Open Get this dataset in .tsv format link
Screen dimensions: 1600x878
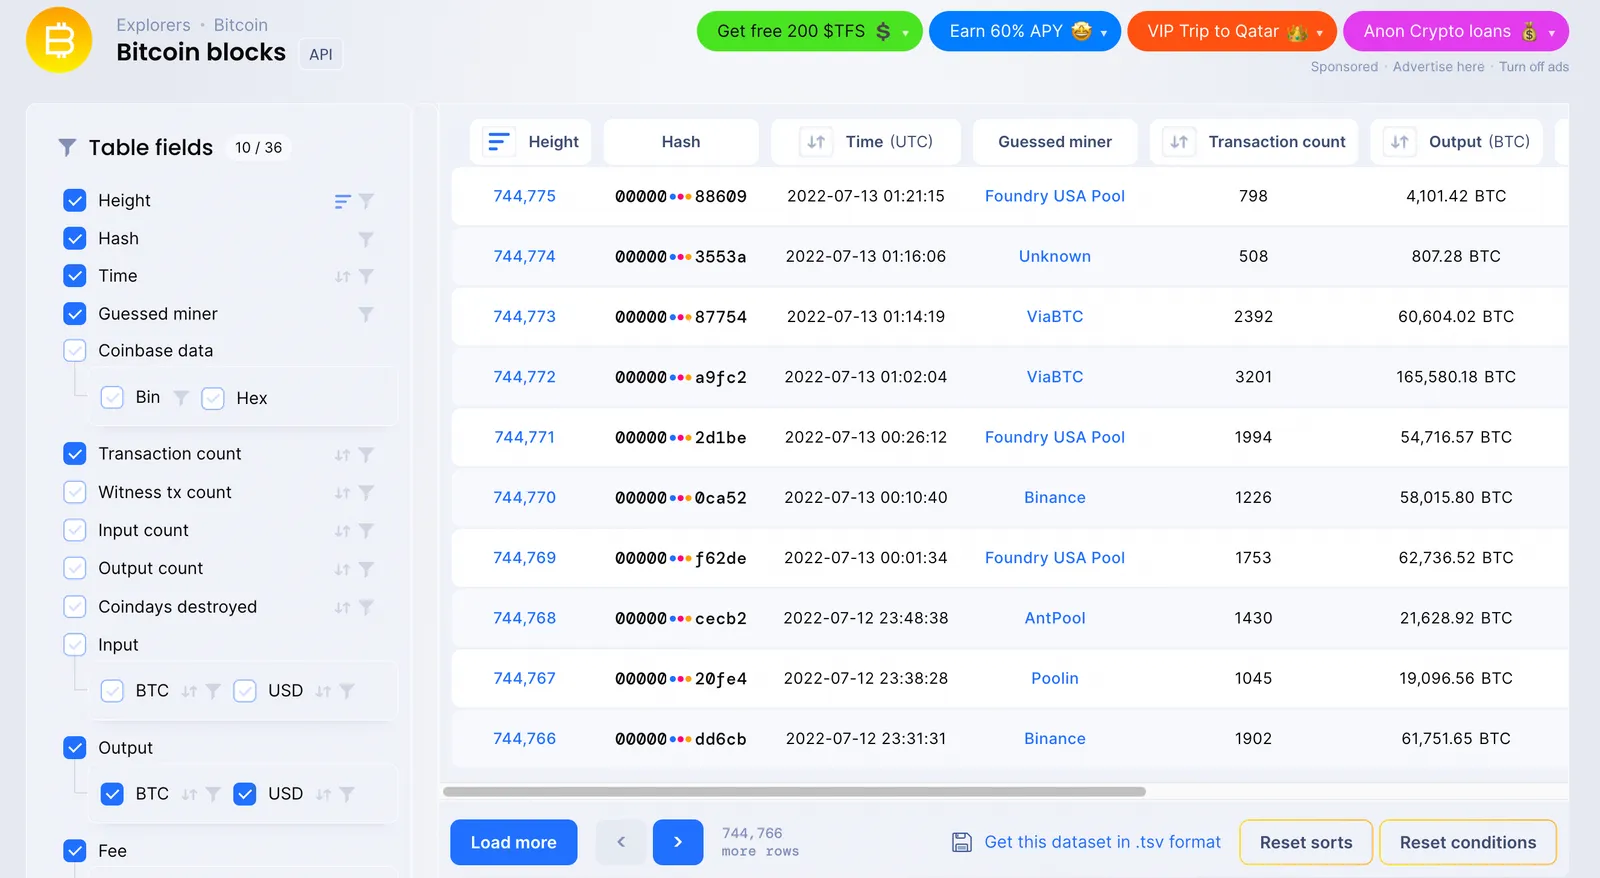1103,842
